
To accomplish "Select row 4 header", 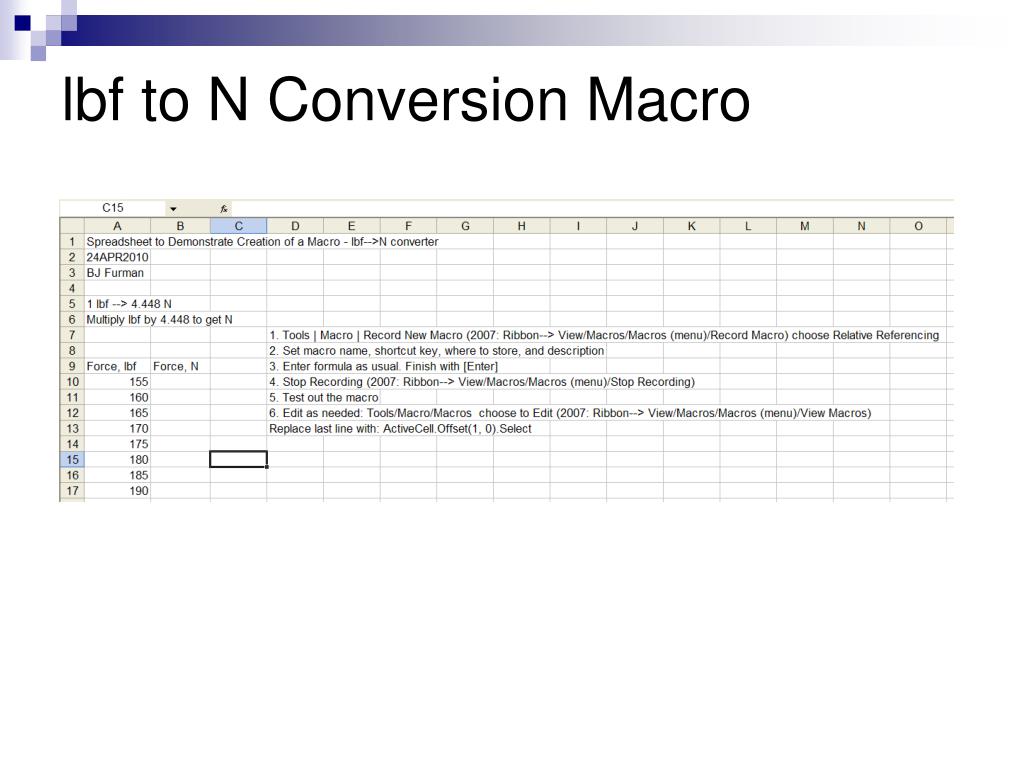I will click(72, 289).
